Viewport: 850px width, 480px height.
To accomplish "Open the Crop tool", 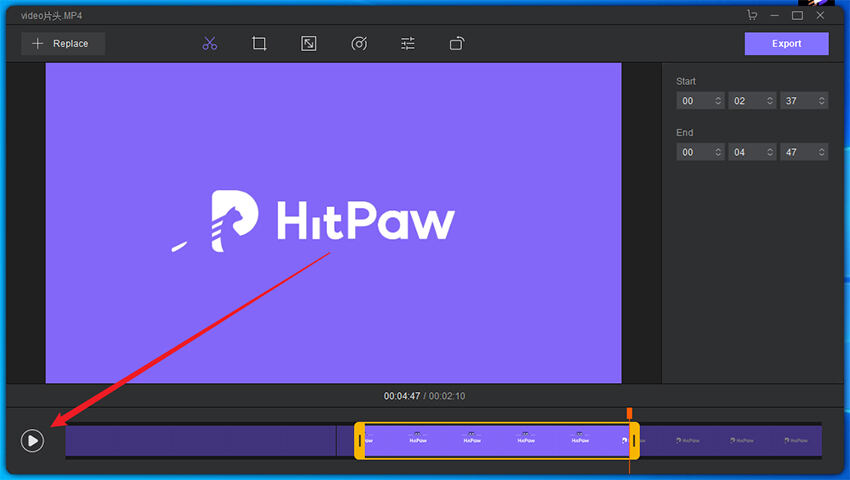I will (x=259, y=43).
